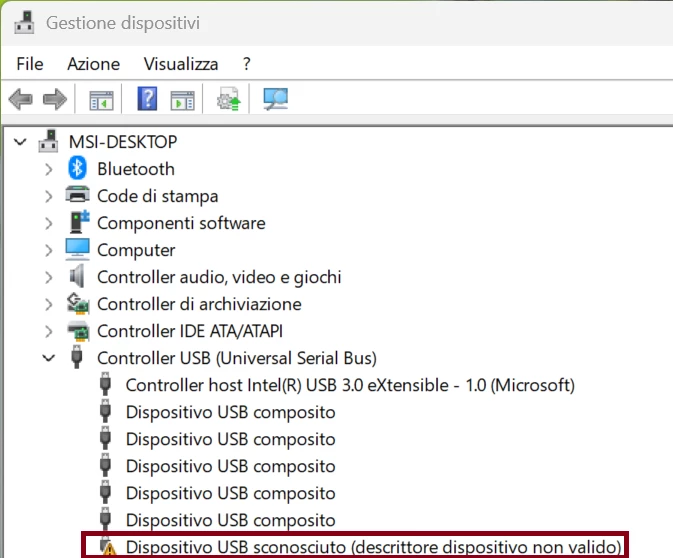Show or hide the console tree toolbar icon
673x558 pixels.
pyautogui.click(x=101, y=100)
